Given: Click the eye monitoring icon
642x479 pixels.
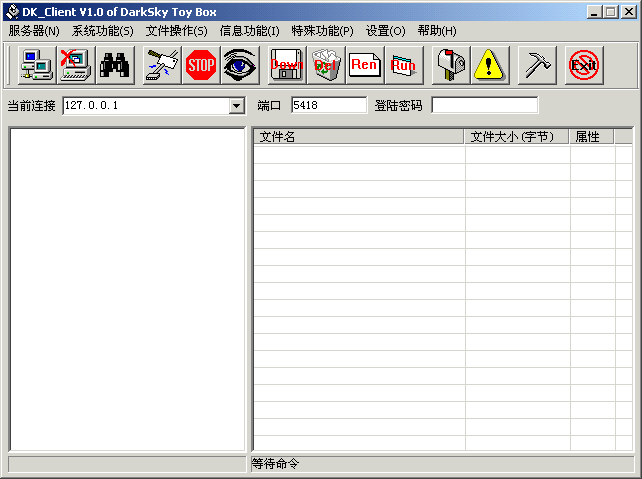Looking at the screenshot, I should point(239,66).
